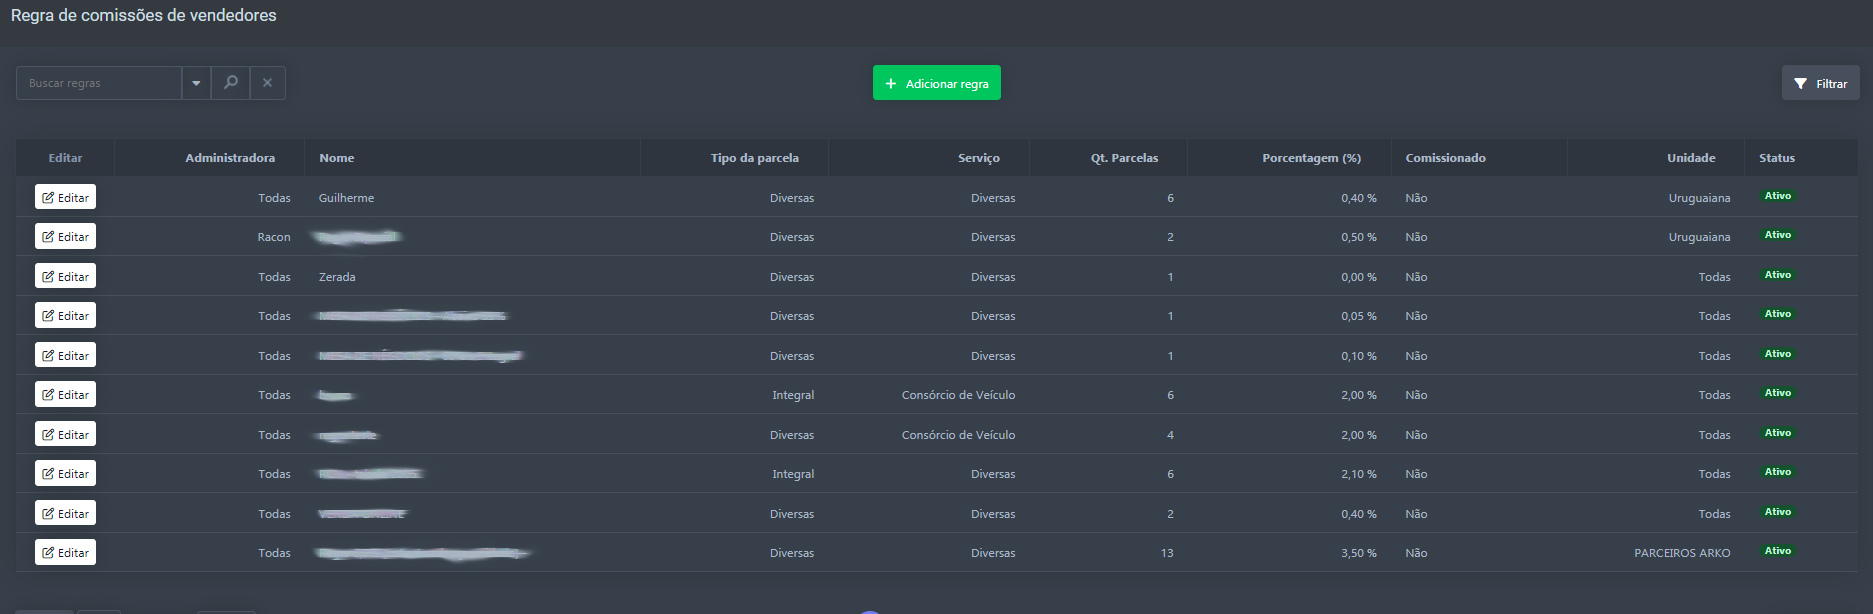Clear search with the X icon

point(267,83)
